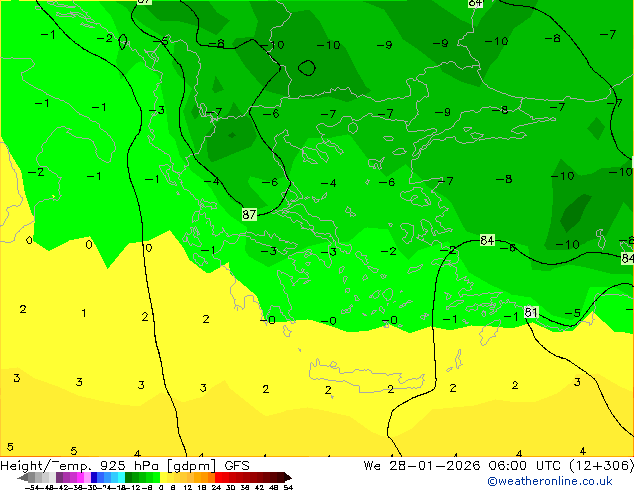Image resolution: width=634 pixels, height=490 pixels.
Task: Pick the dark purple legend swatch
Action: (59, 477)
